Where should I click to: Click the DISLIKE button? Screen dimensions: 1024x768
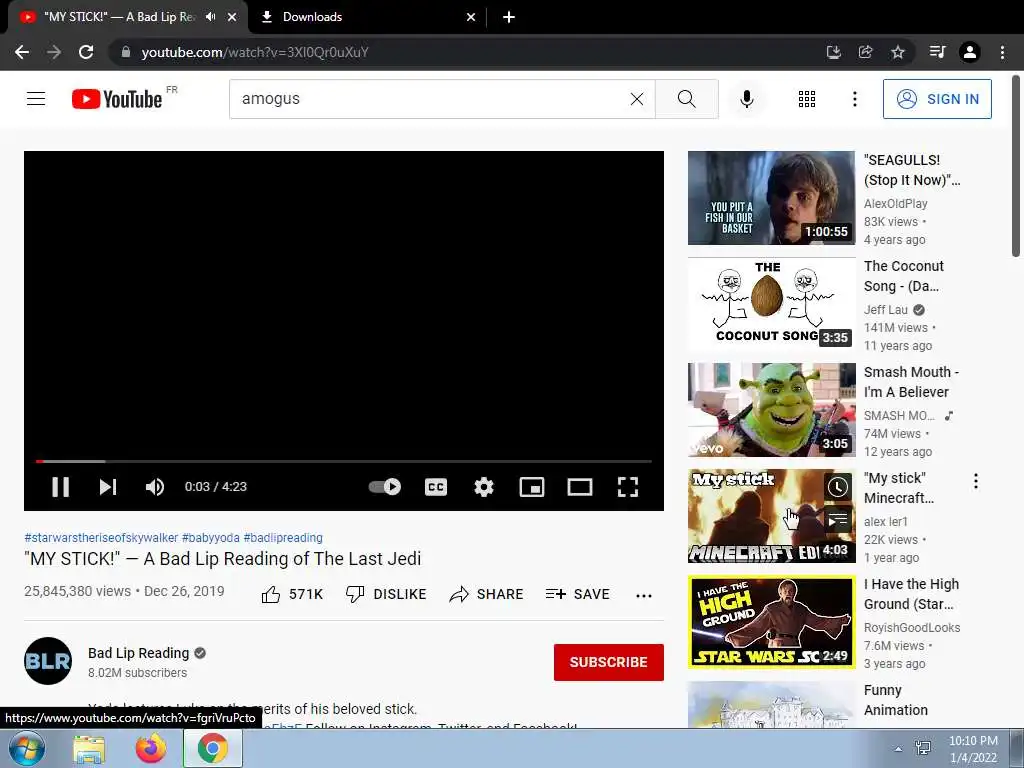click(386, 594)
